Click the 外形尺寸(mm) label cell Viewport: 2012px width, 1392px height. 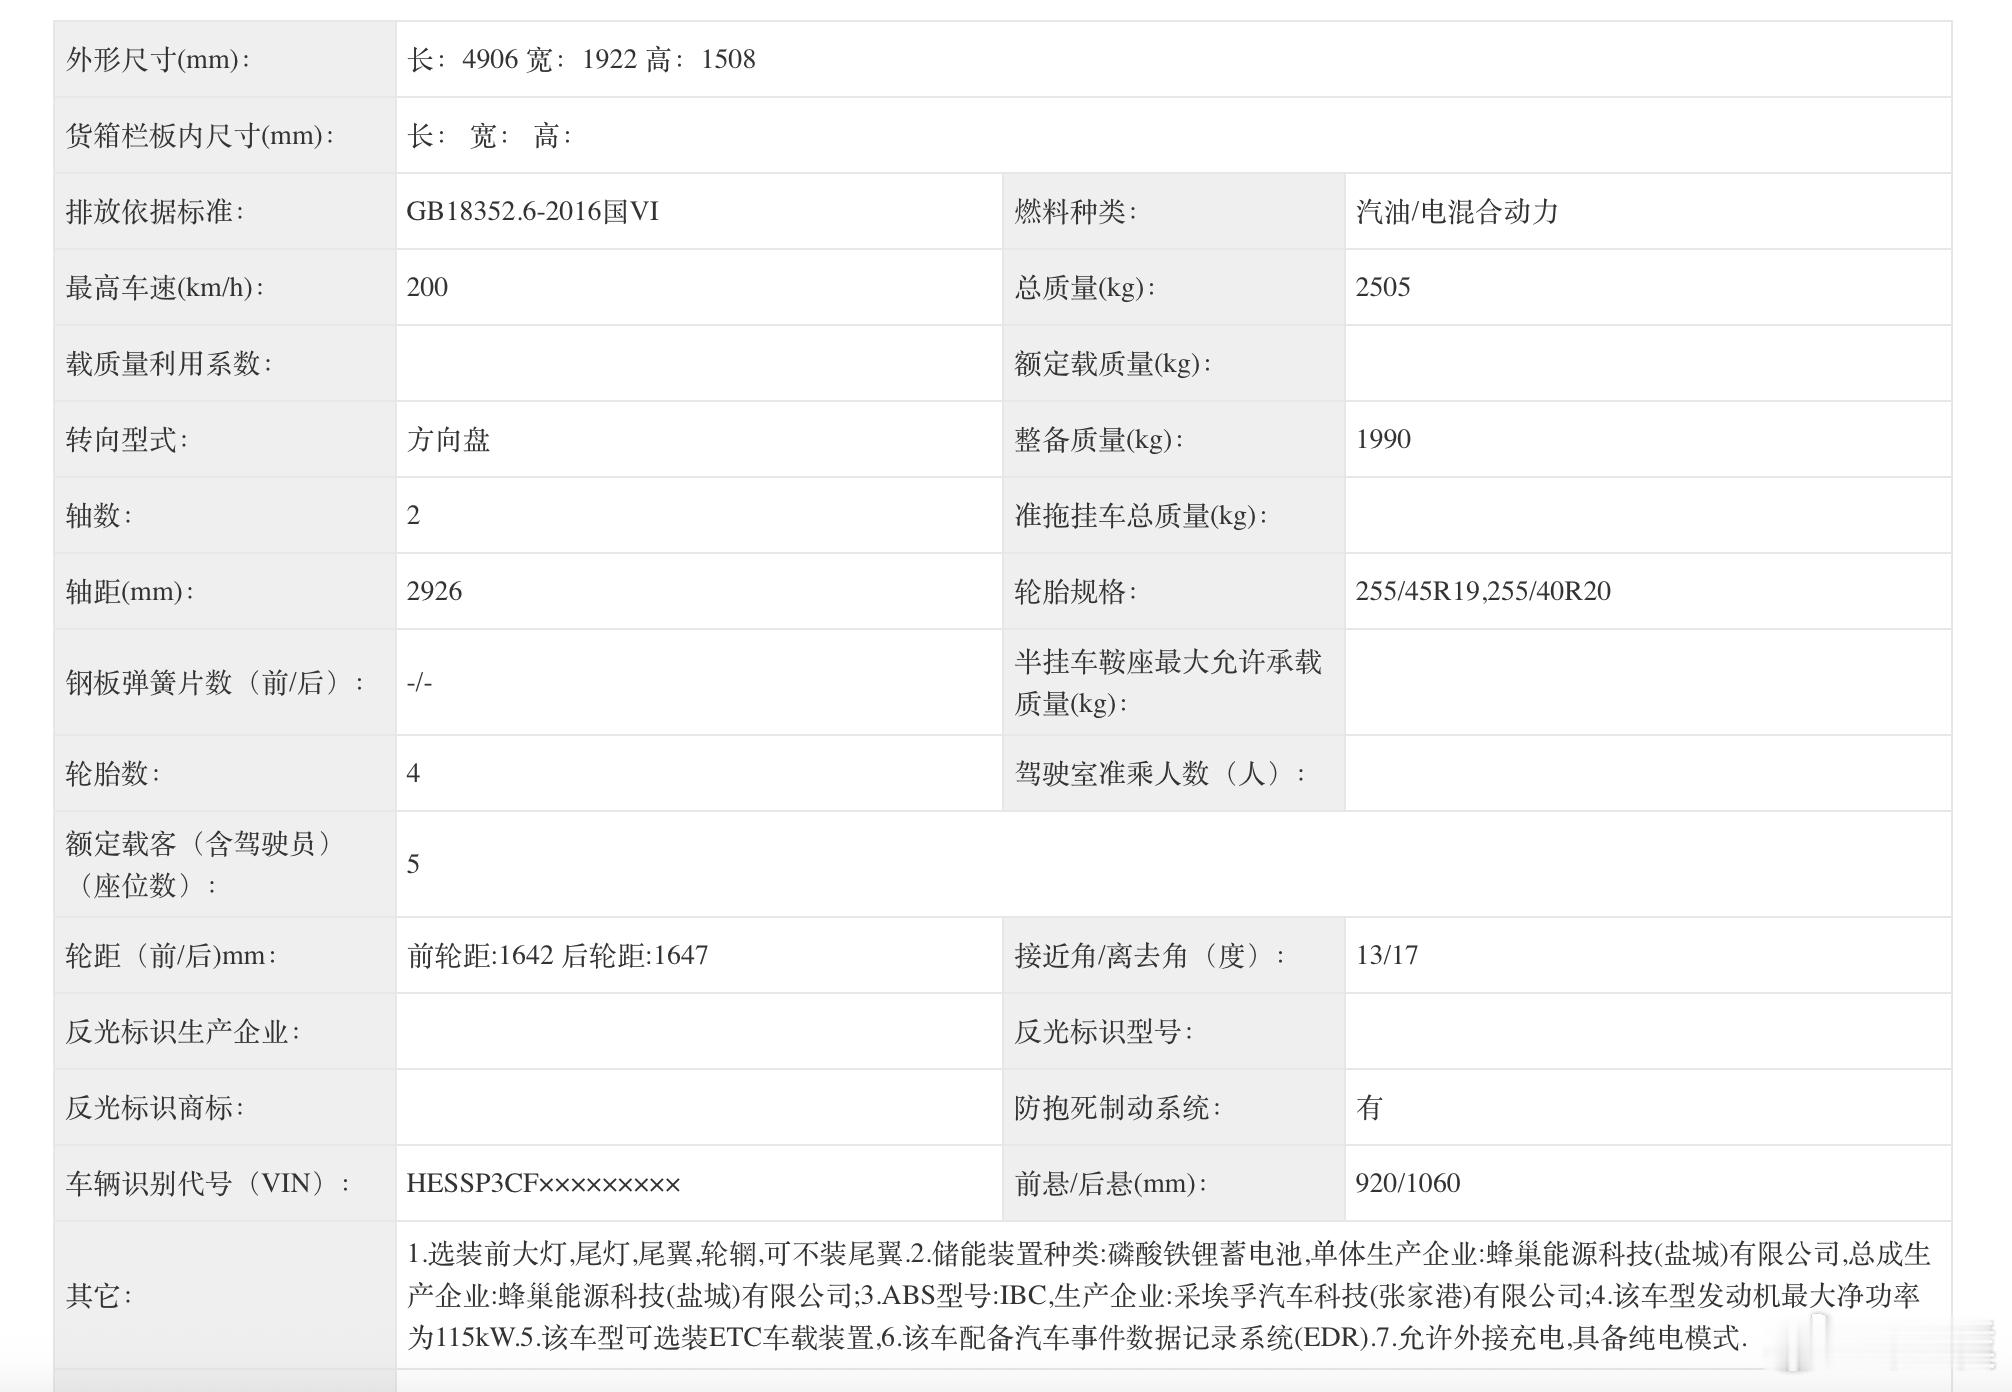158,60
